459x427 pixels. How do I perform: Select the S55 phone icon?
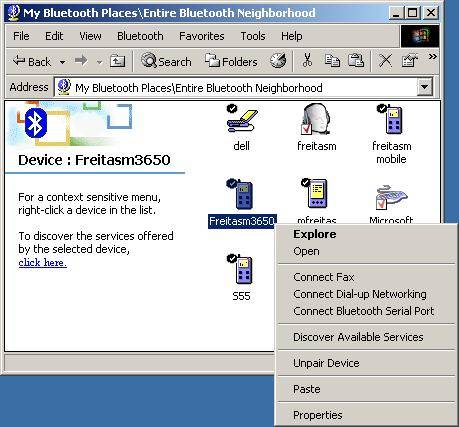click(x=241, y=269)
